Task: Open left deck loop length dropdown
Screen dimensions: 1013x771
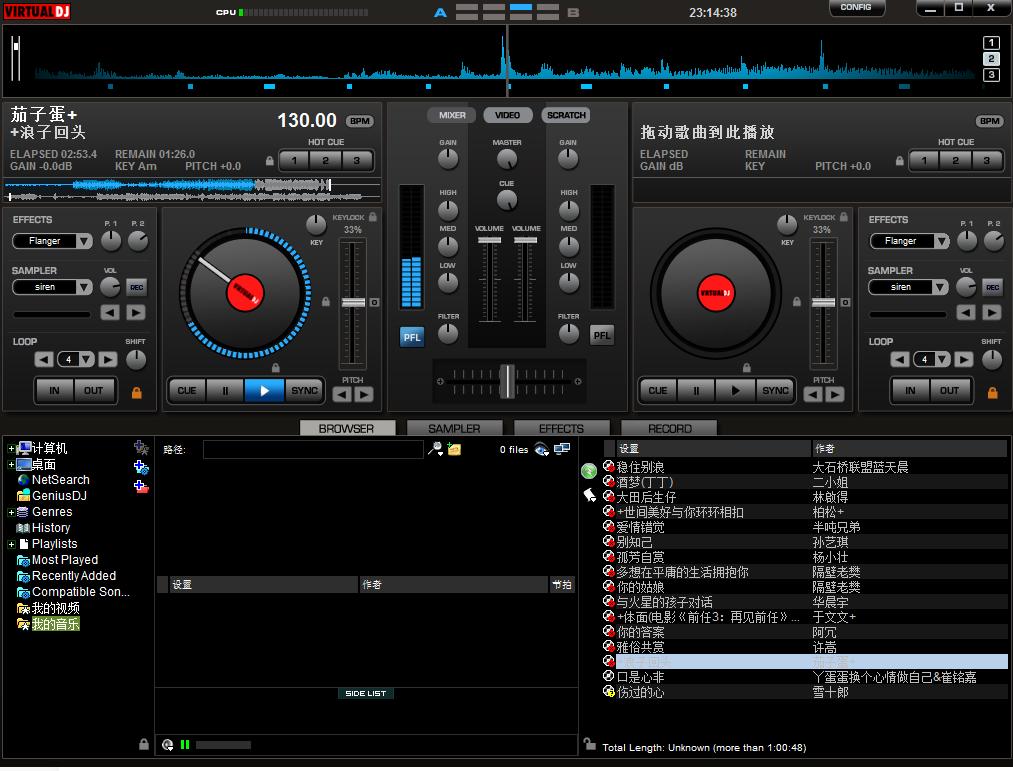Action: 87,359
